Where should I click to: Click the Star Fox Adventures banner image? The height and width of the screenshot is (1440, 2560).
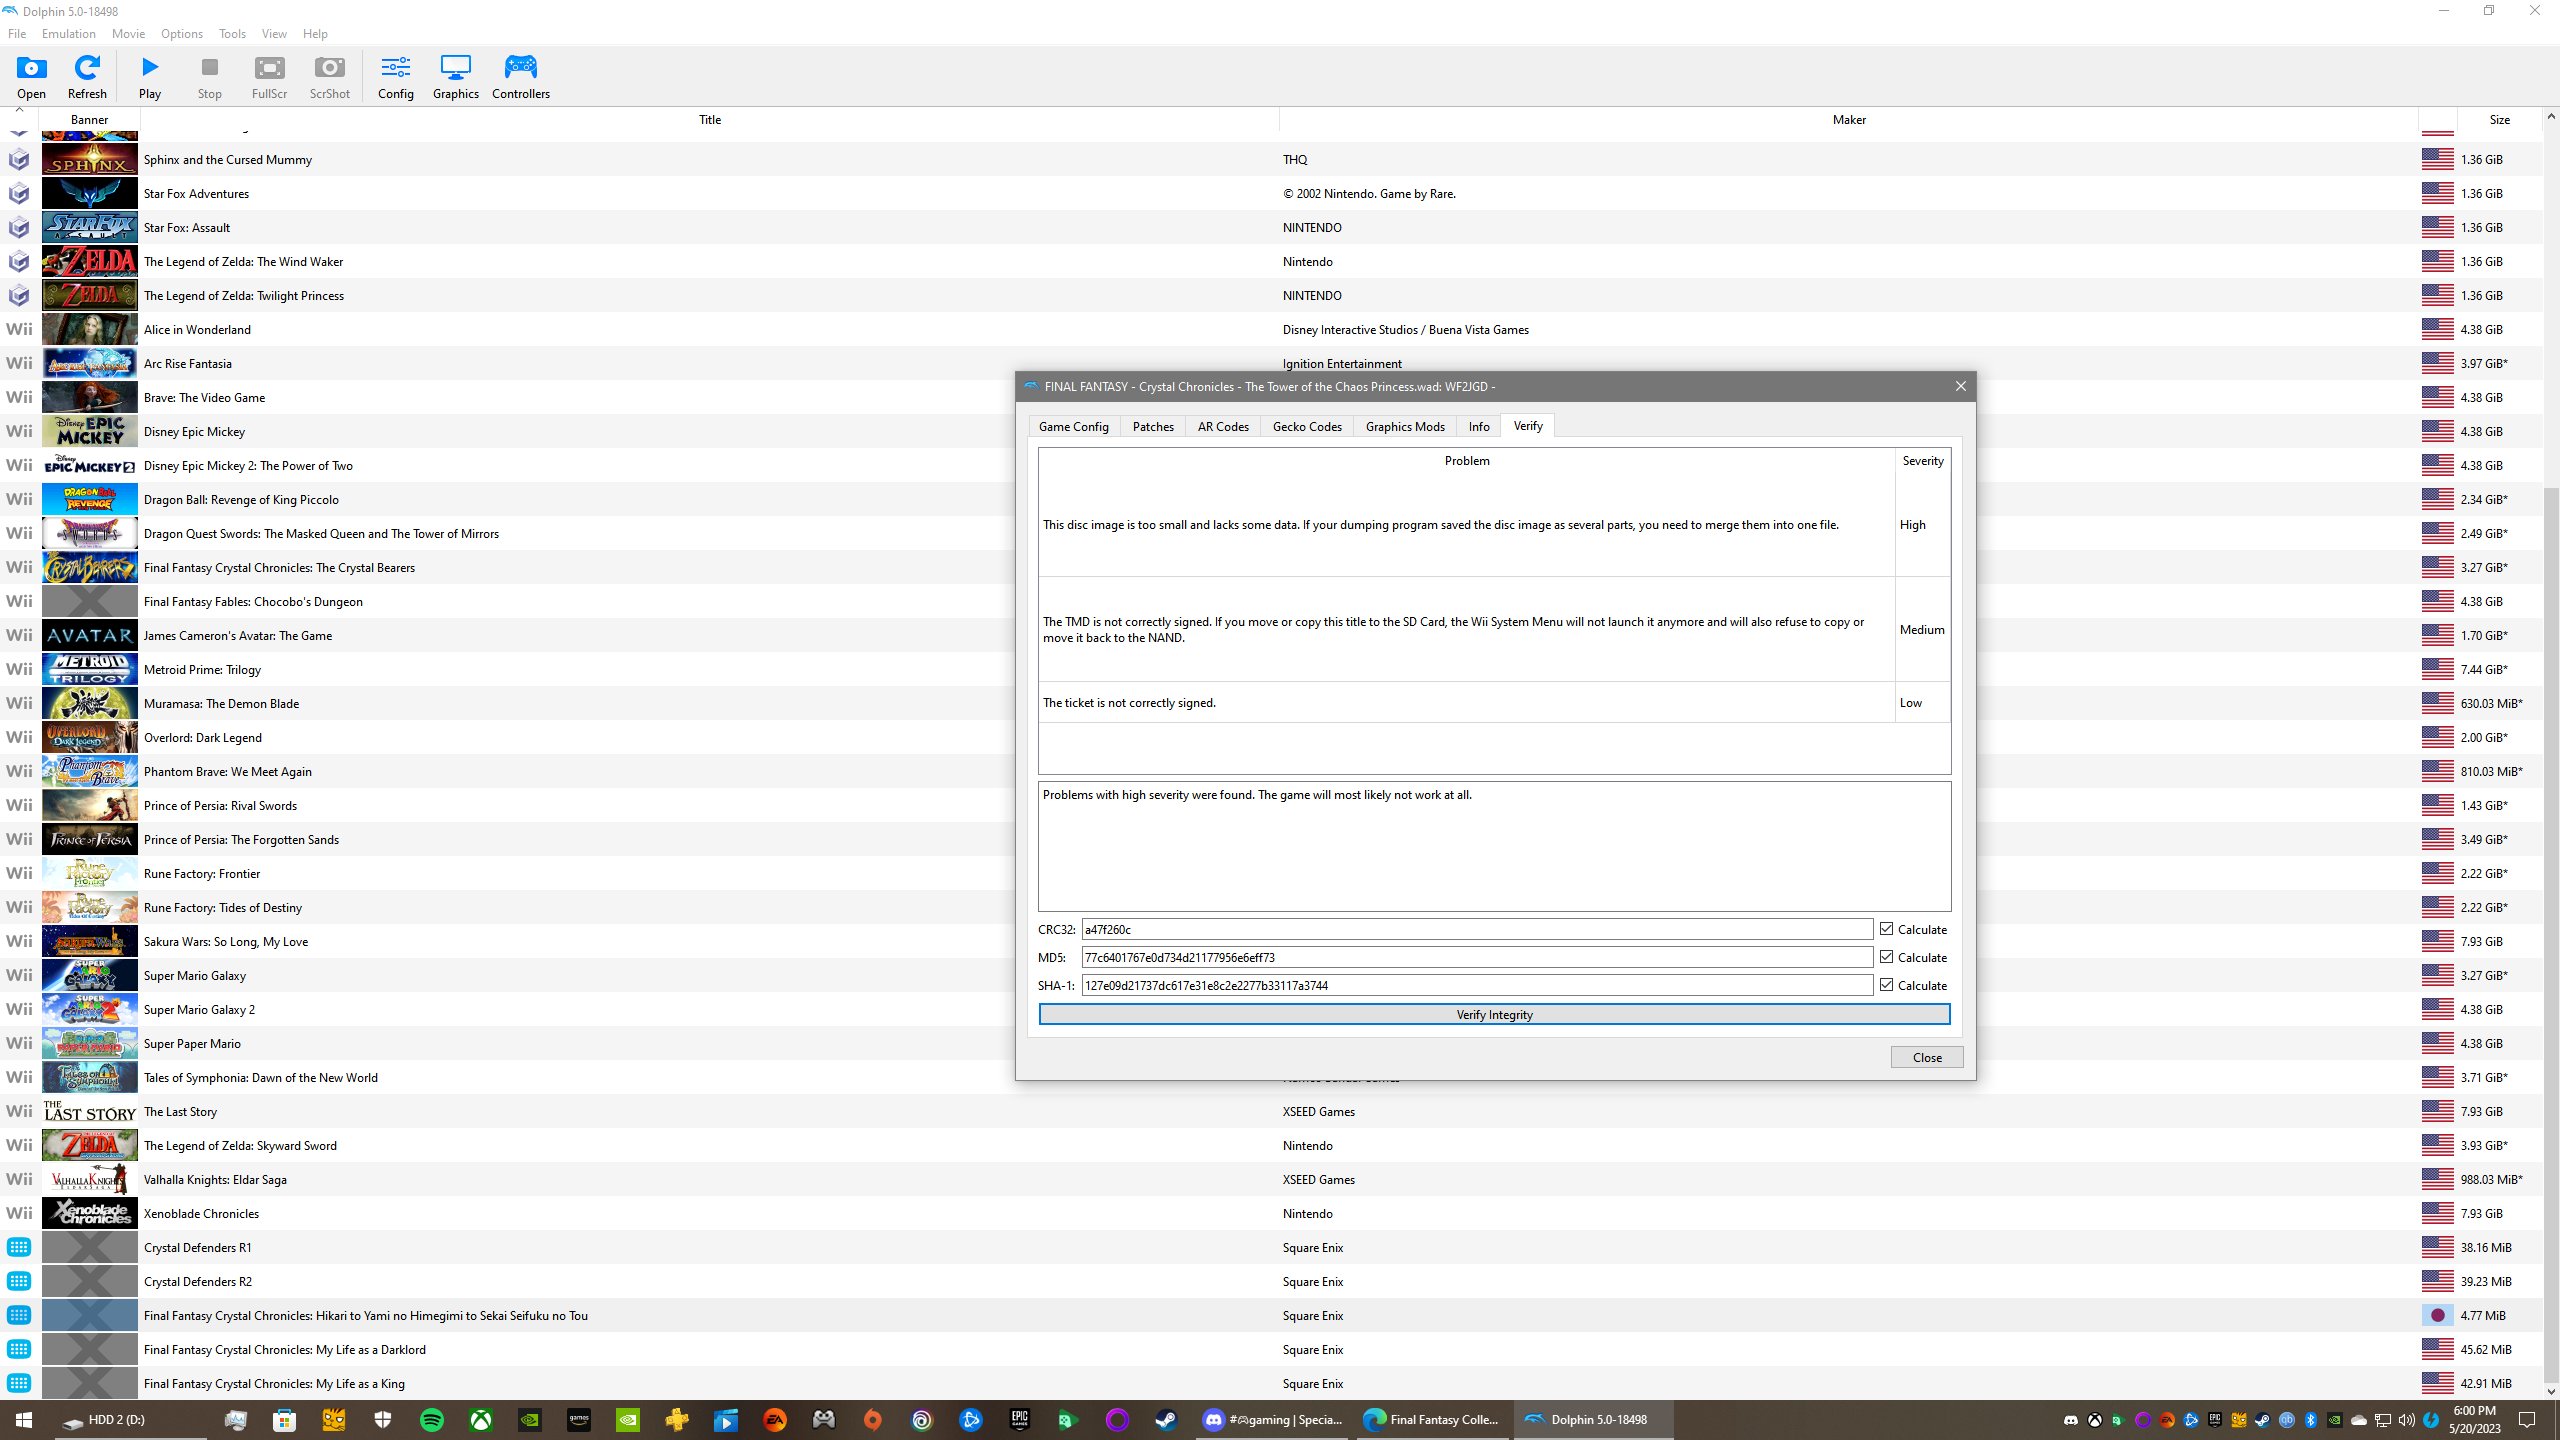coord(90,194)
